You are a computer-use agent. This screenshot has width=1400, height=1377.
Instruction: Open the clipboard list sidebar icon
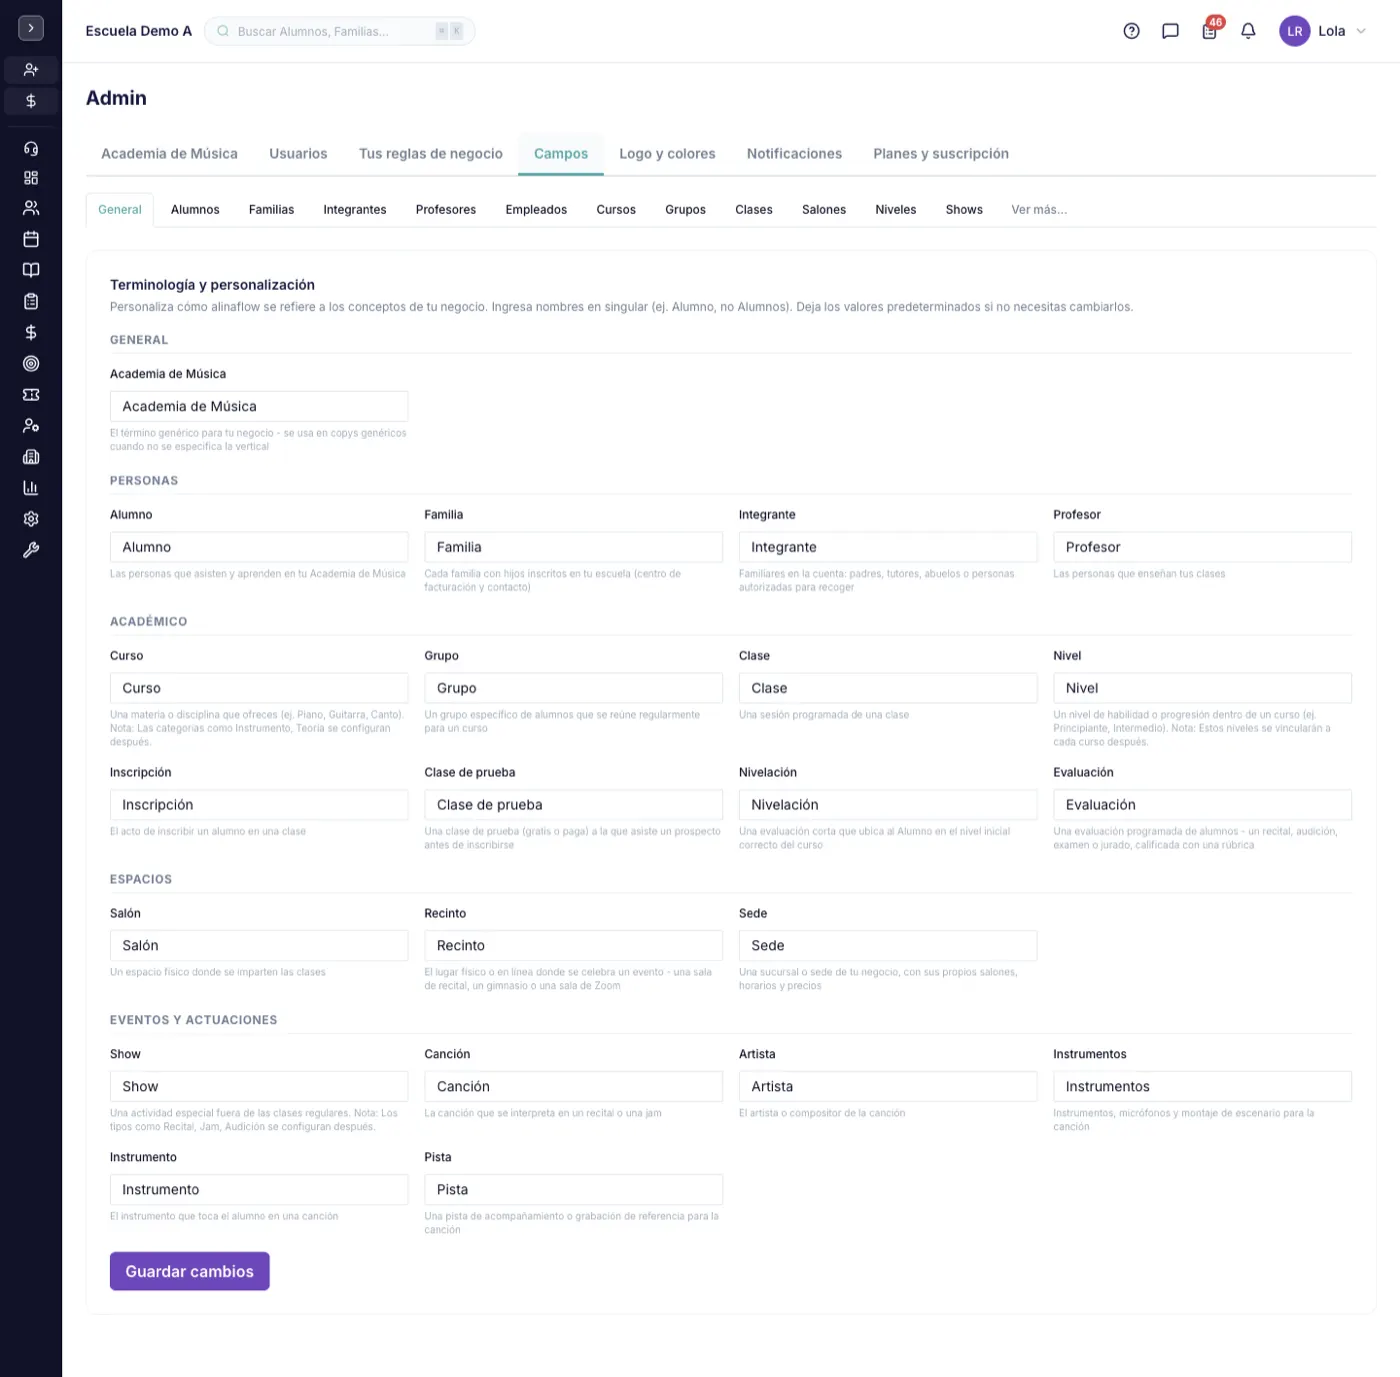coord(31,301)
